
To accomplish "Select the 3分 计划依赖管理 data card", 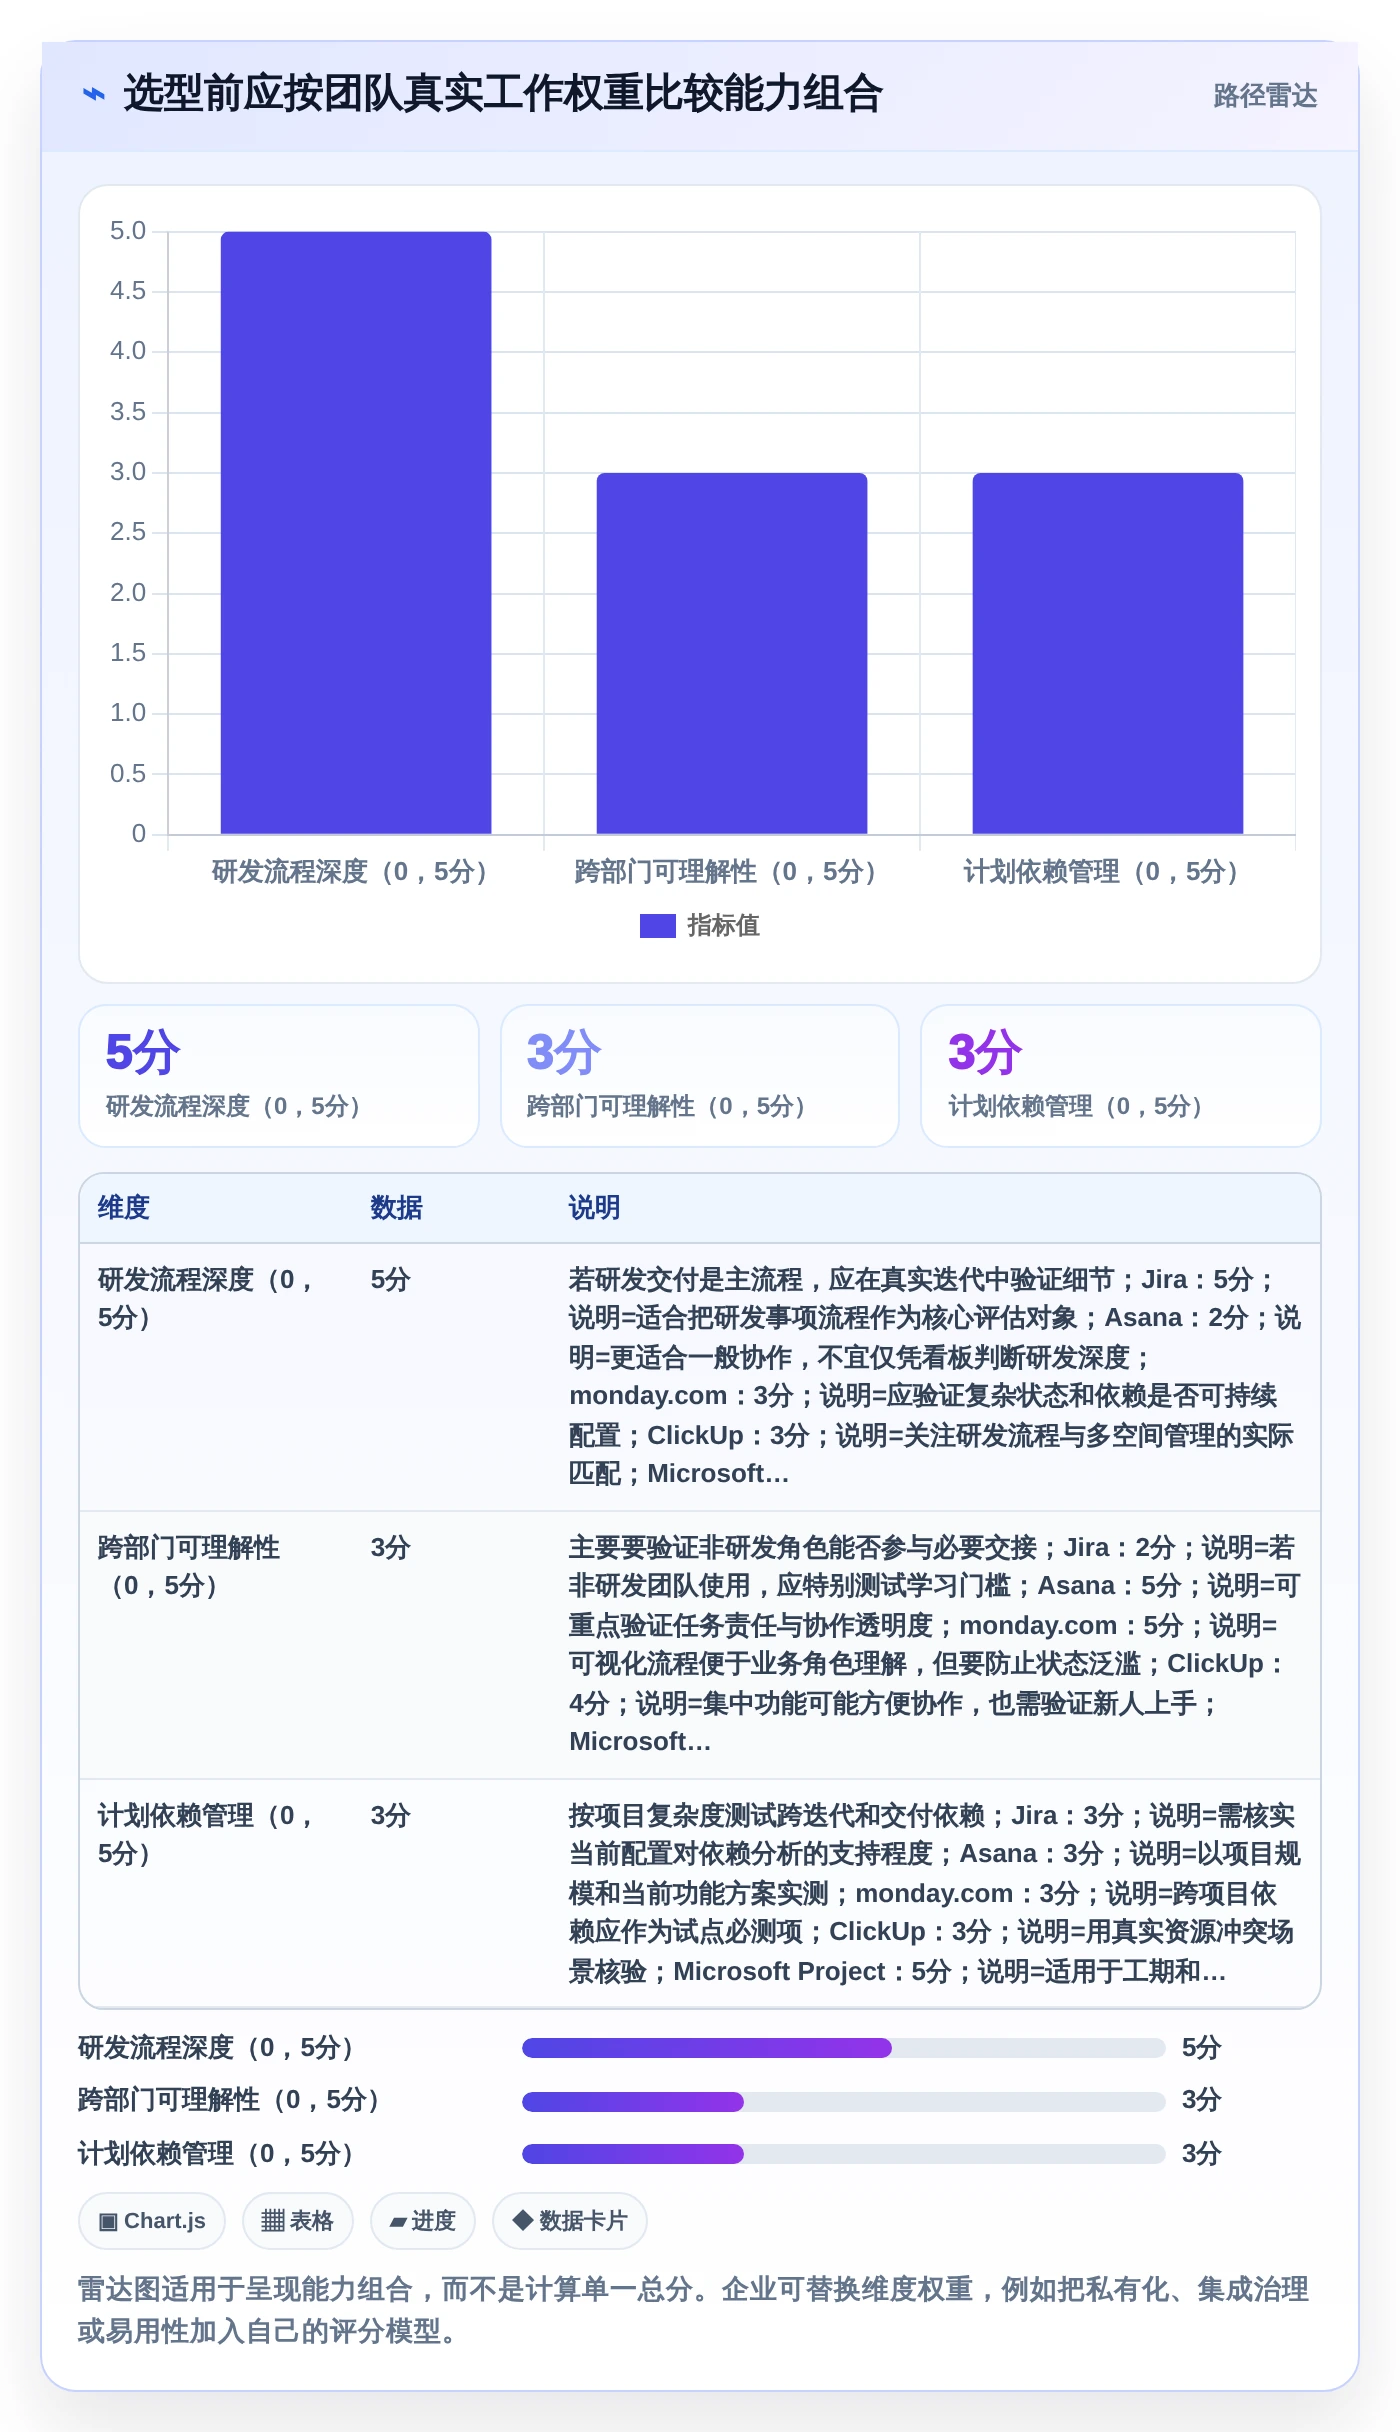I will pyautogui.click(x=1121, y=1076).
